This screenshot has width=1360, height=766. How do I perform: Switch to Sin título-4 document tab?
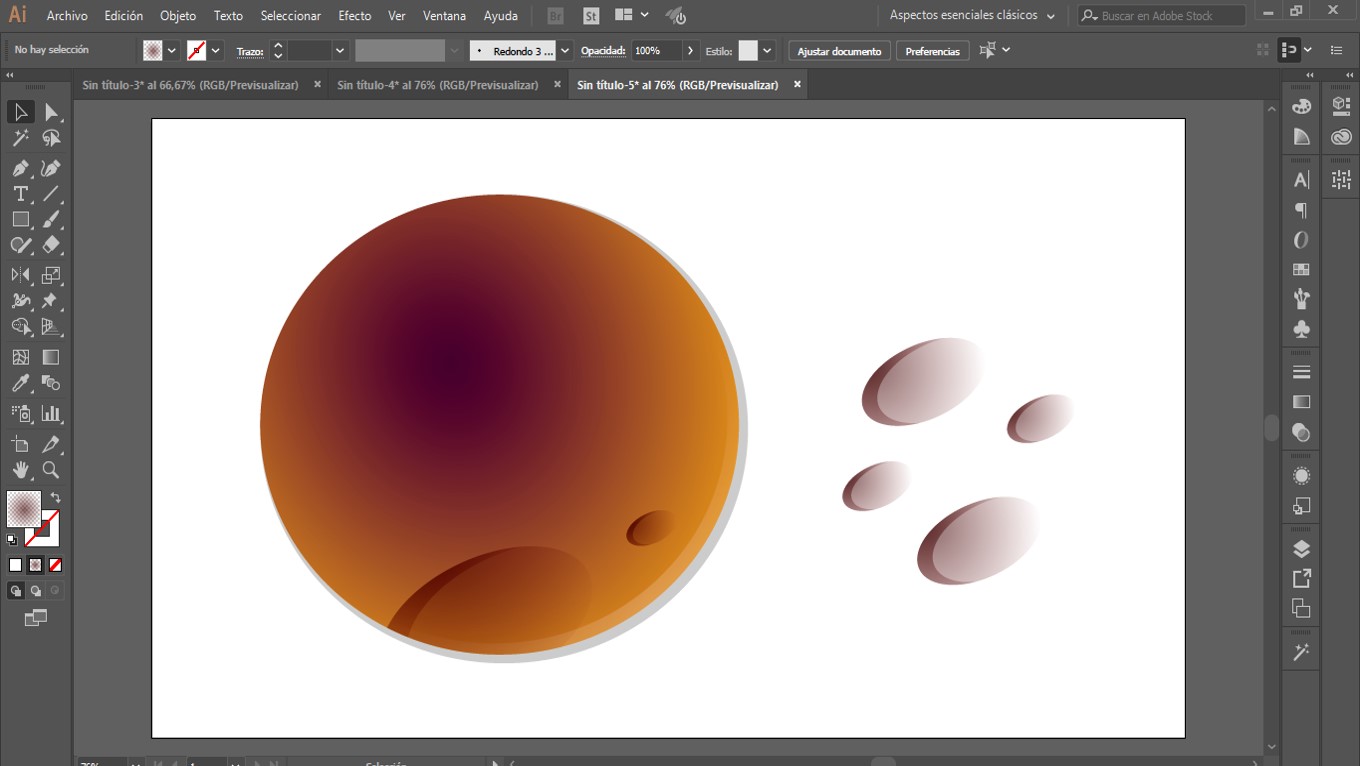[438, 85]
